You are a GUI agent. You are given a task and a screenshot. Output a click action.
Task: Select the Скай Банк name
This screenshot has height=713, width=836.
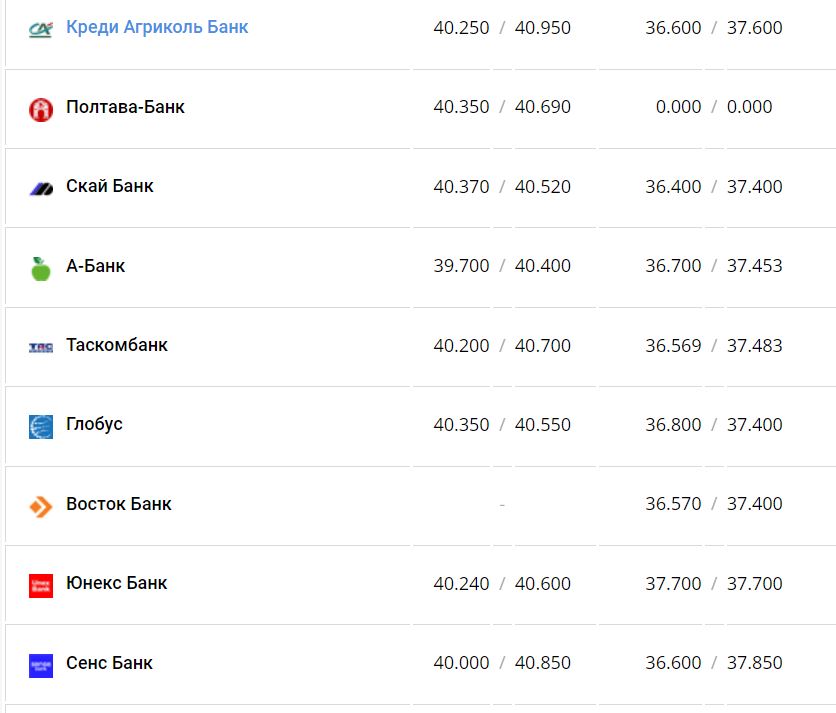coord(110,186)
